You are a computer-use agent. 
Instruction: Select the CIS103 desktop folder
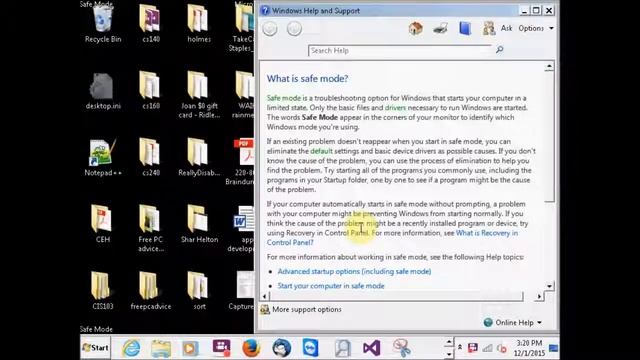point(102,291)
